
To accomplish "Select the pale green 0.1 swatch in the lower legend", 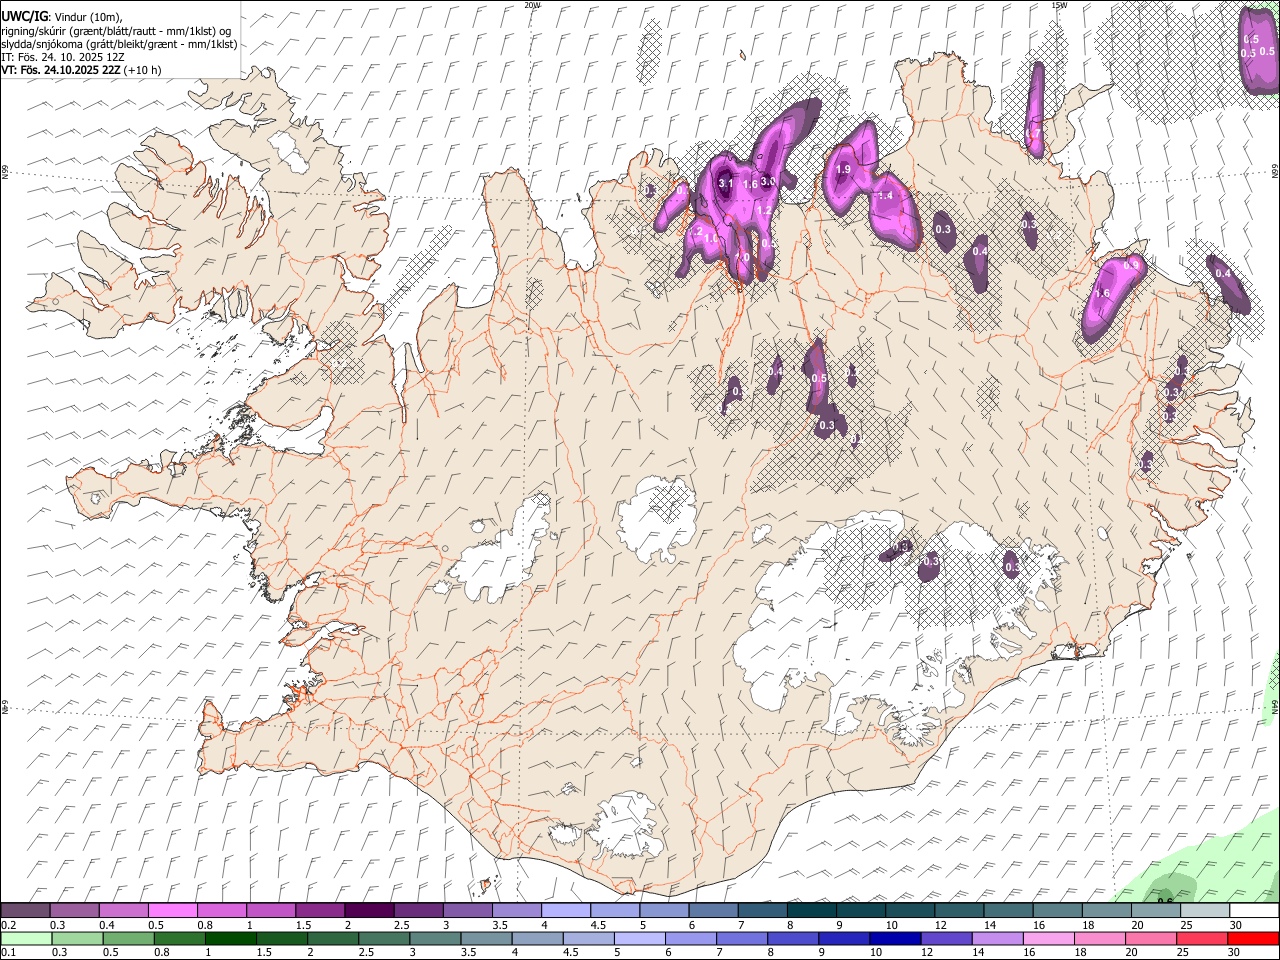I will click(x=26, y=938).
